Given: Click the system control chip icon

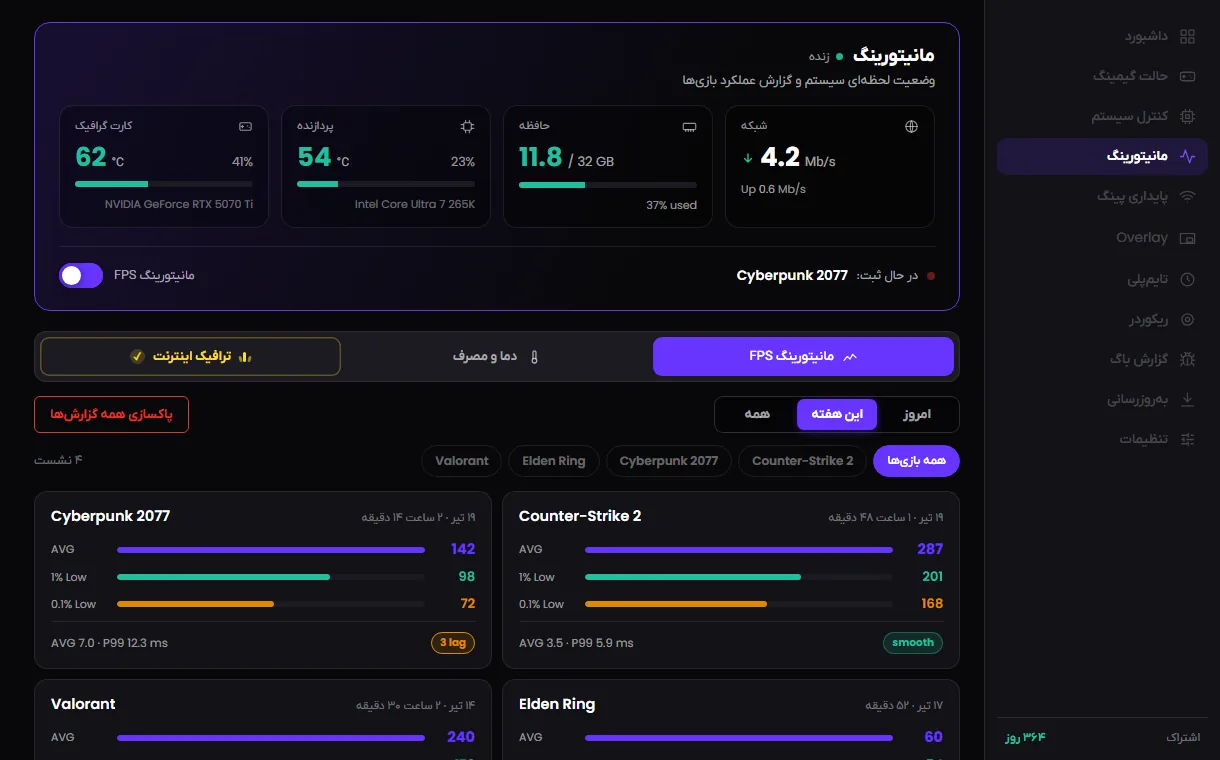Looking at the screenshot, I should pos(1188,116).
